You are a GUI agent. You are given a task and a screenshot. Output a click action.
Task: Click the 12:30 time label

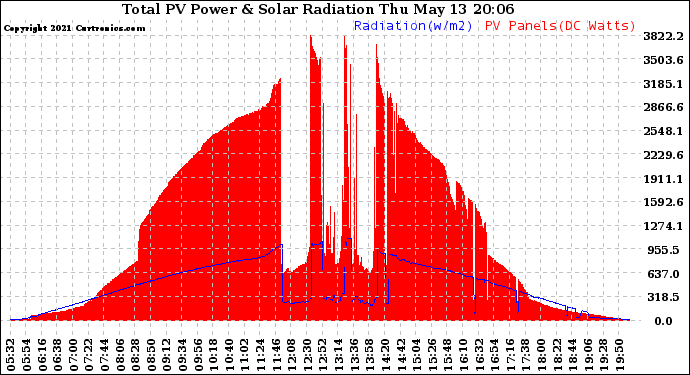tap(308, 355)
